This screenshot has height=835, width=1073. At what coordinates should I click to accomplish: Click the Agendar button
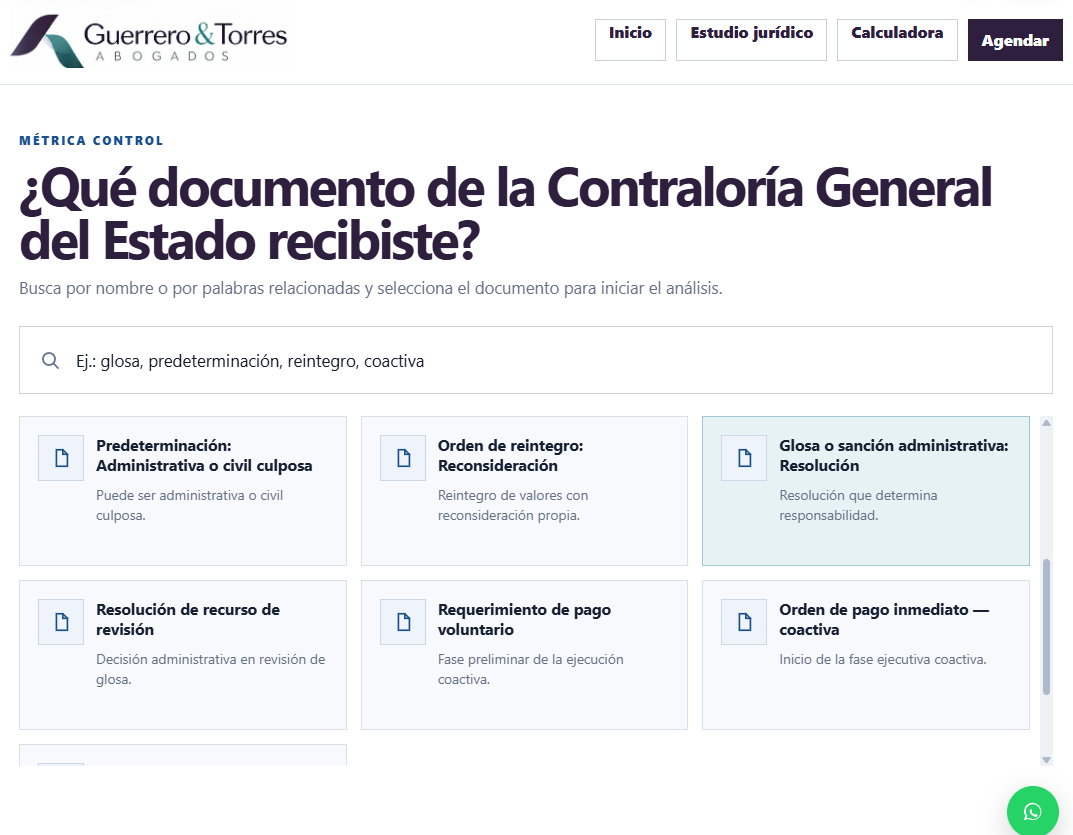pyautogui.click(x=1015, y=40)
